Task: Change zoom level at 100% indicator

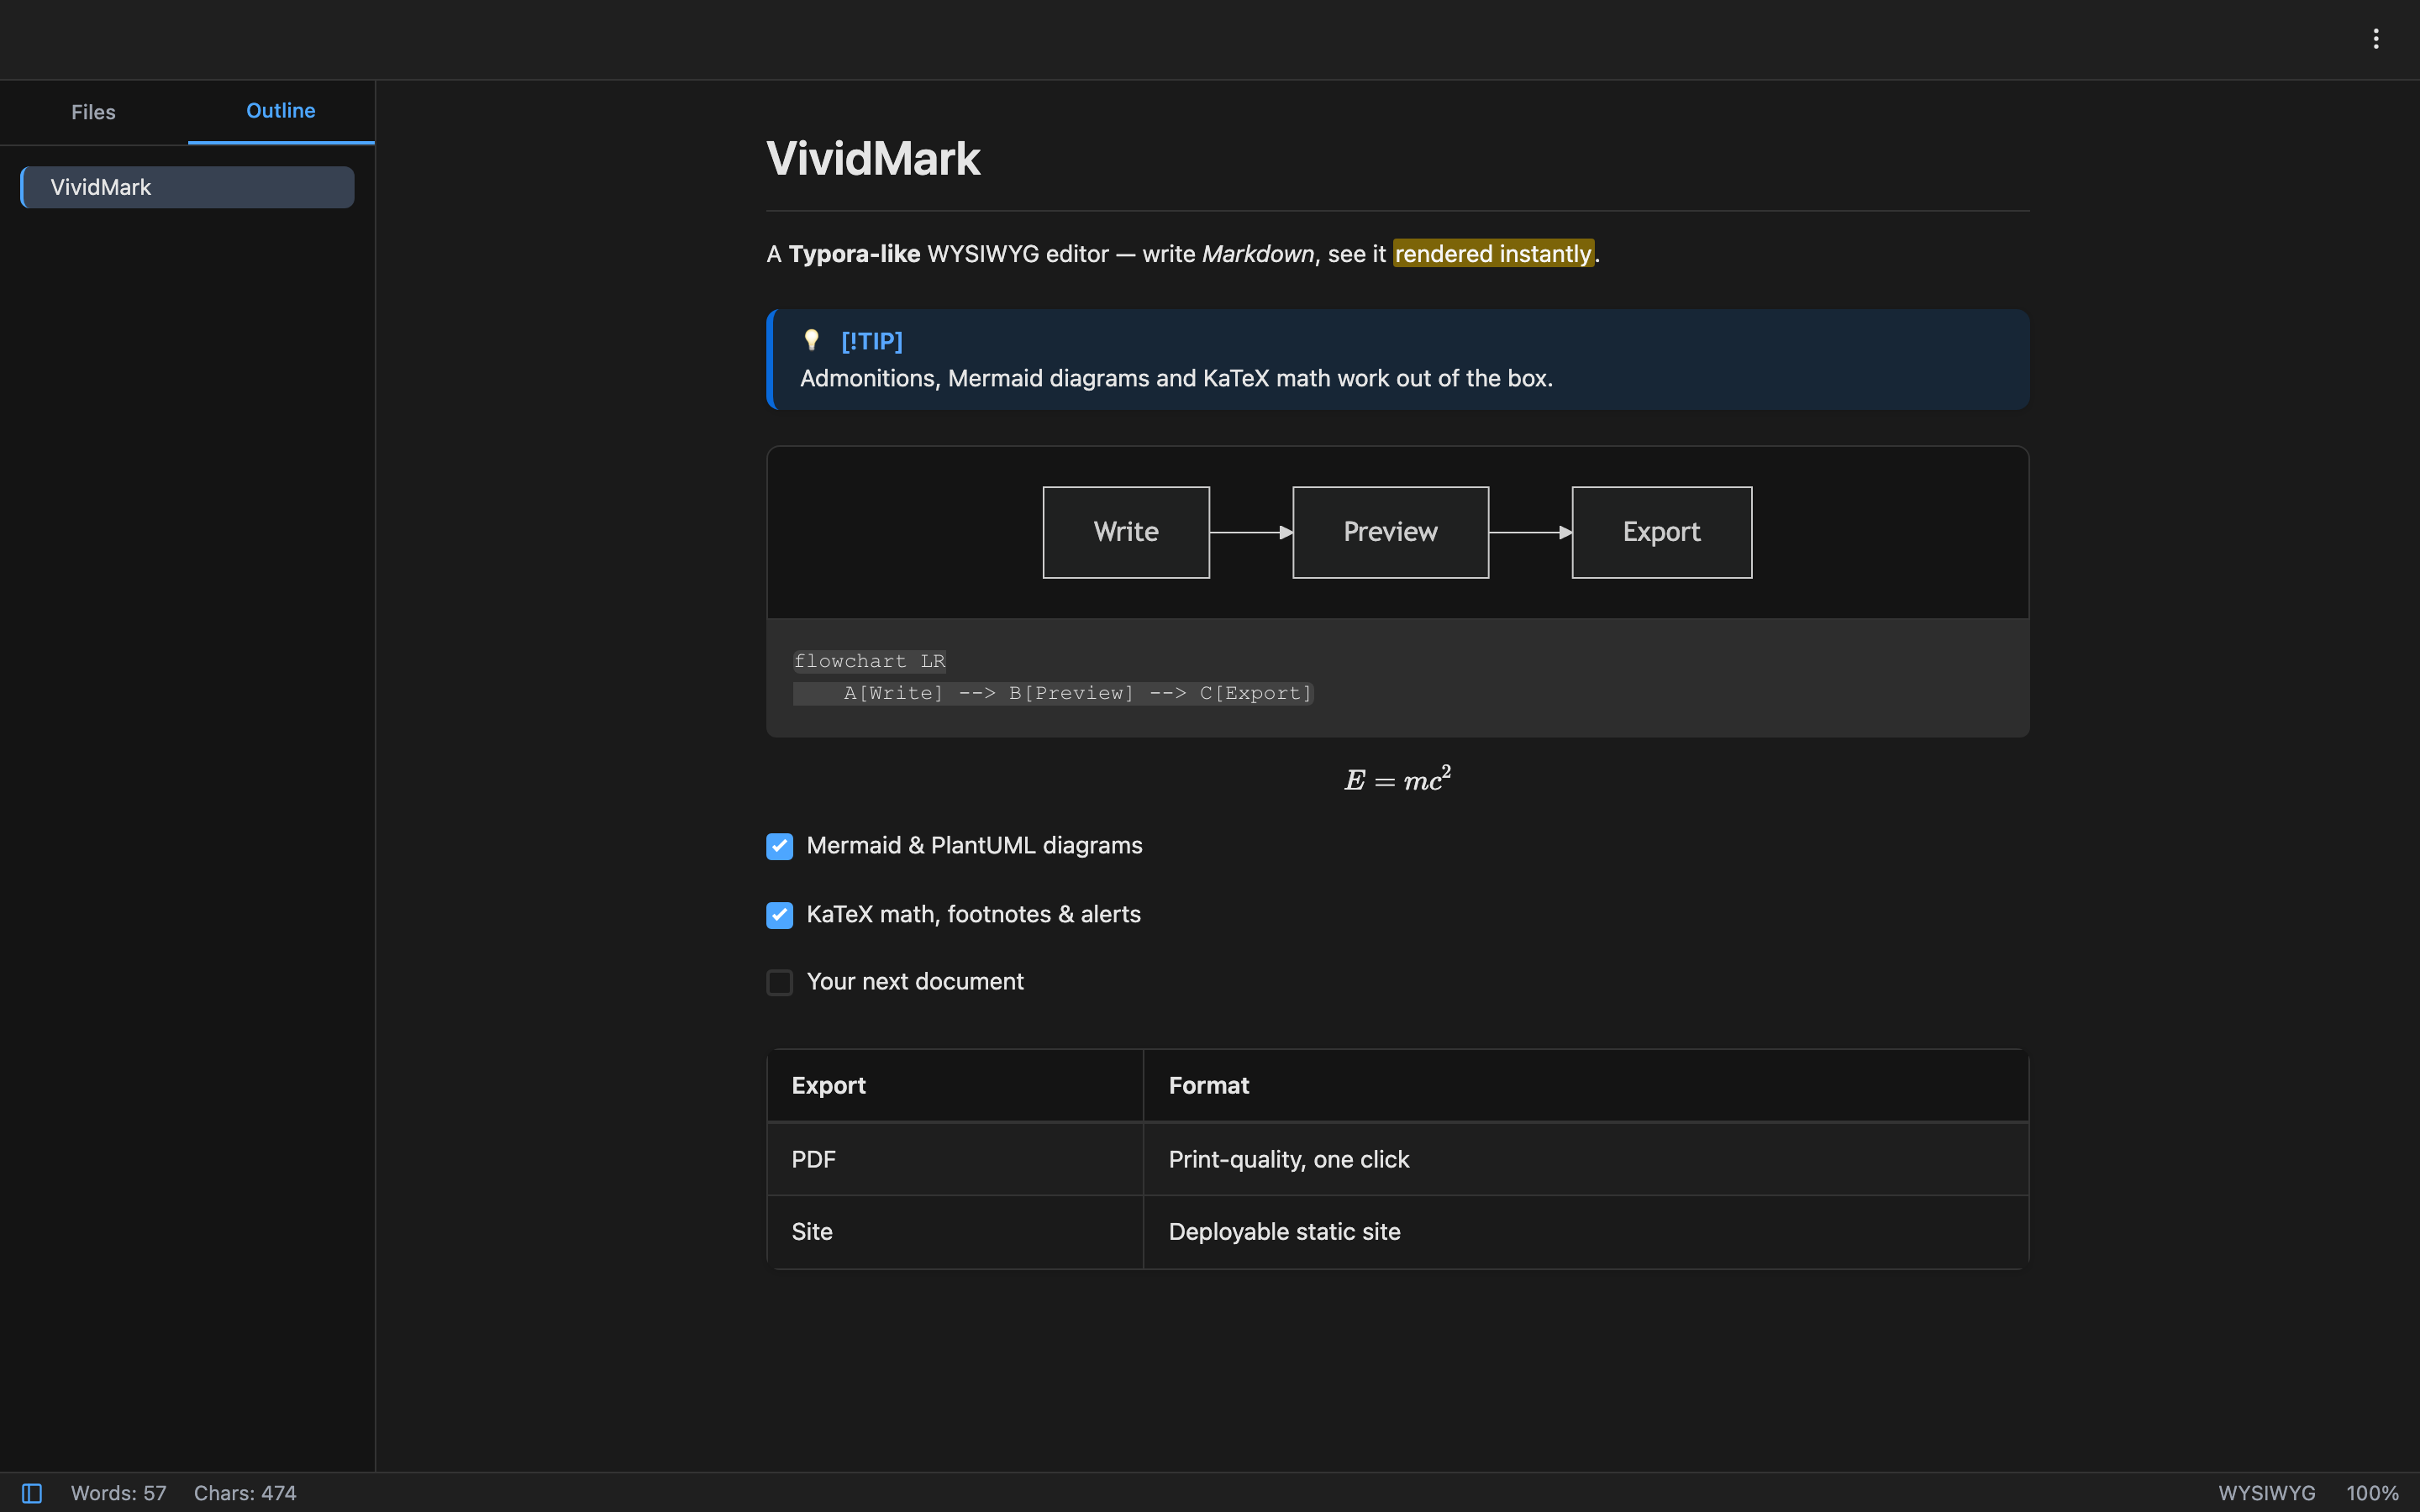Action: click(2372, 1492)
